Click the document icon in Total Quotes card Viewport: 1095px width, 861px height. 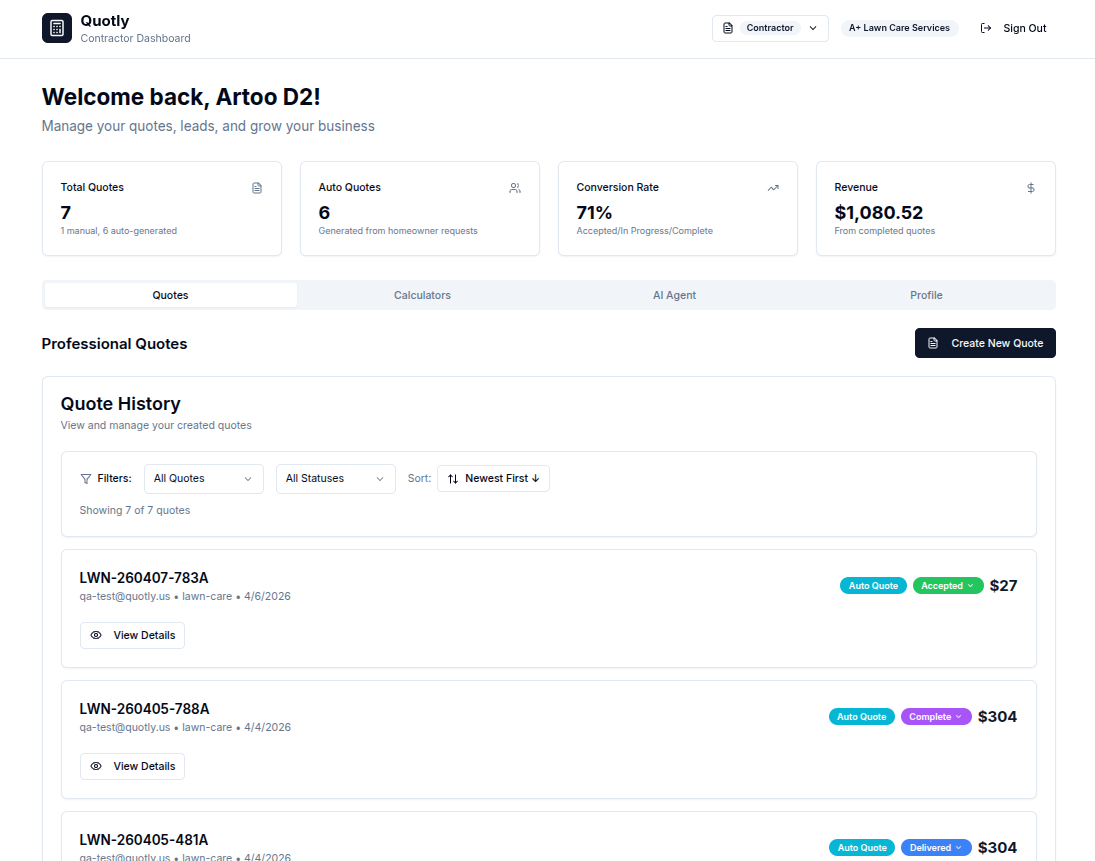pos(257,188)
